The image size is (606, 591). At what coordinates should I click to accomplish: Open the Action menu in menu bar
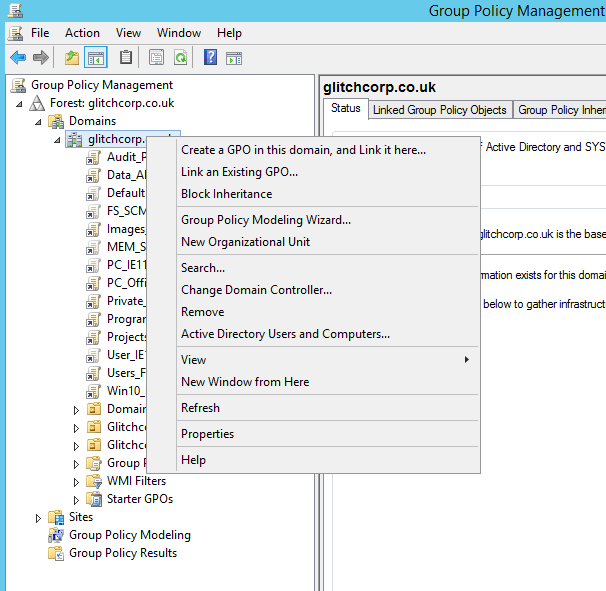coord(82,33)
